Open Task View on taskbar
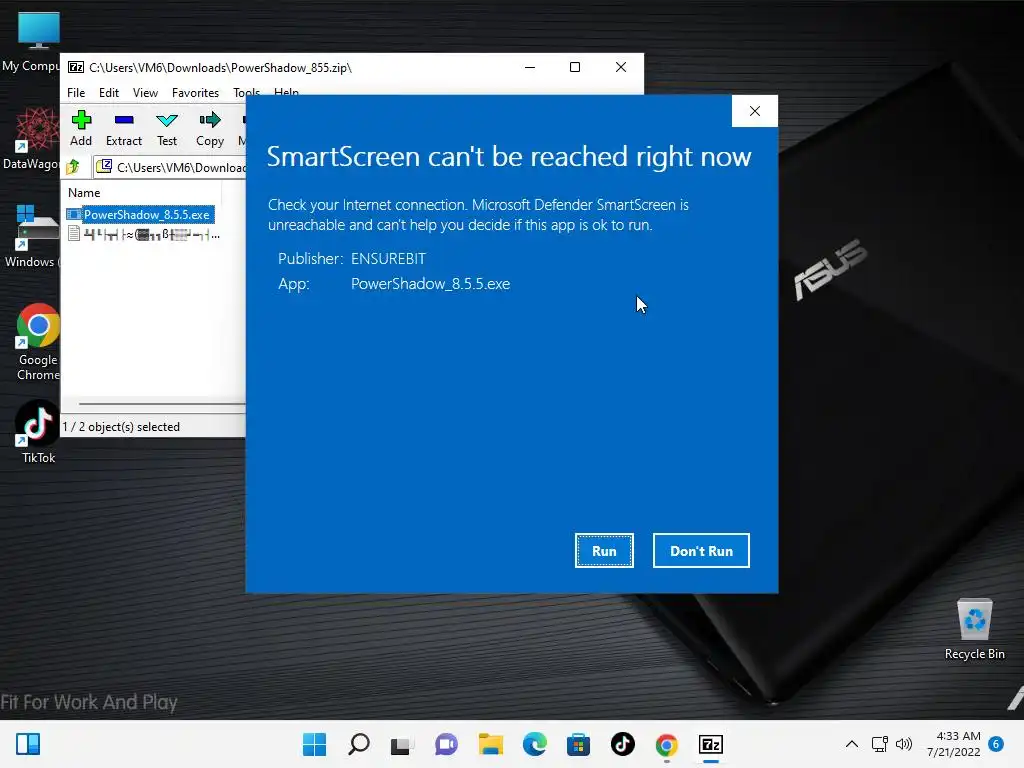The width and height of the screenshot is (1024, 768). coord(402,744)
